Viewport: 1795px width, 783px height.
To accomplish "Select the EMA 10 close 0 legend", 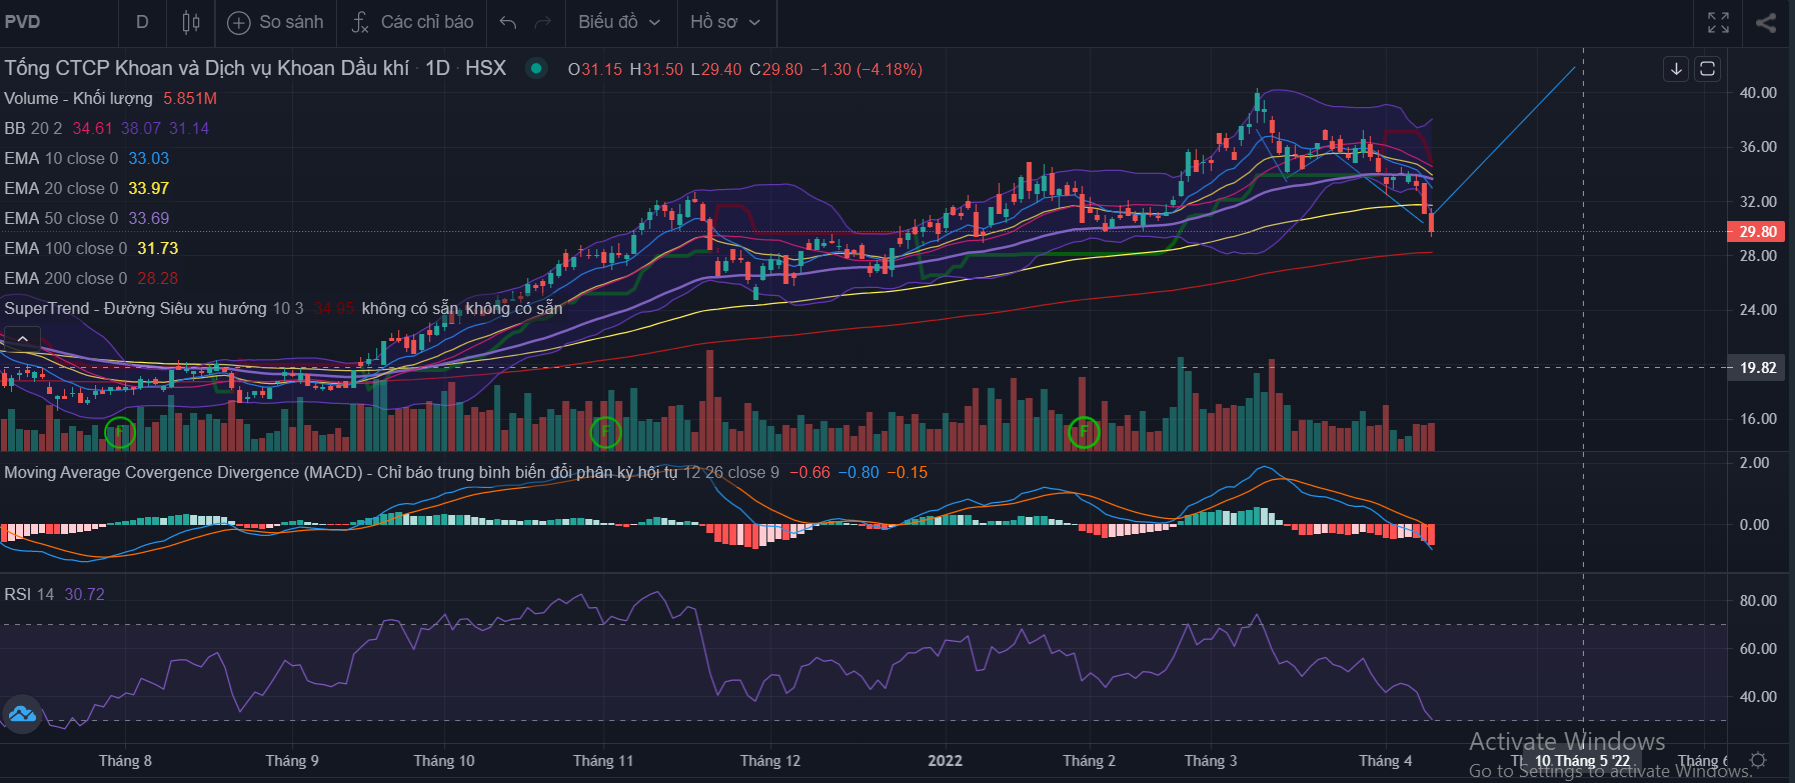I will click(61, 158).
